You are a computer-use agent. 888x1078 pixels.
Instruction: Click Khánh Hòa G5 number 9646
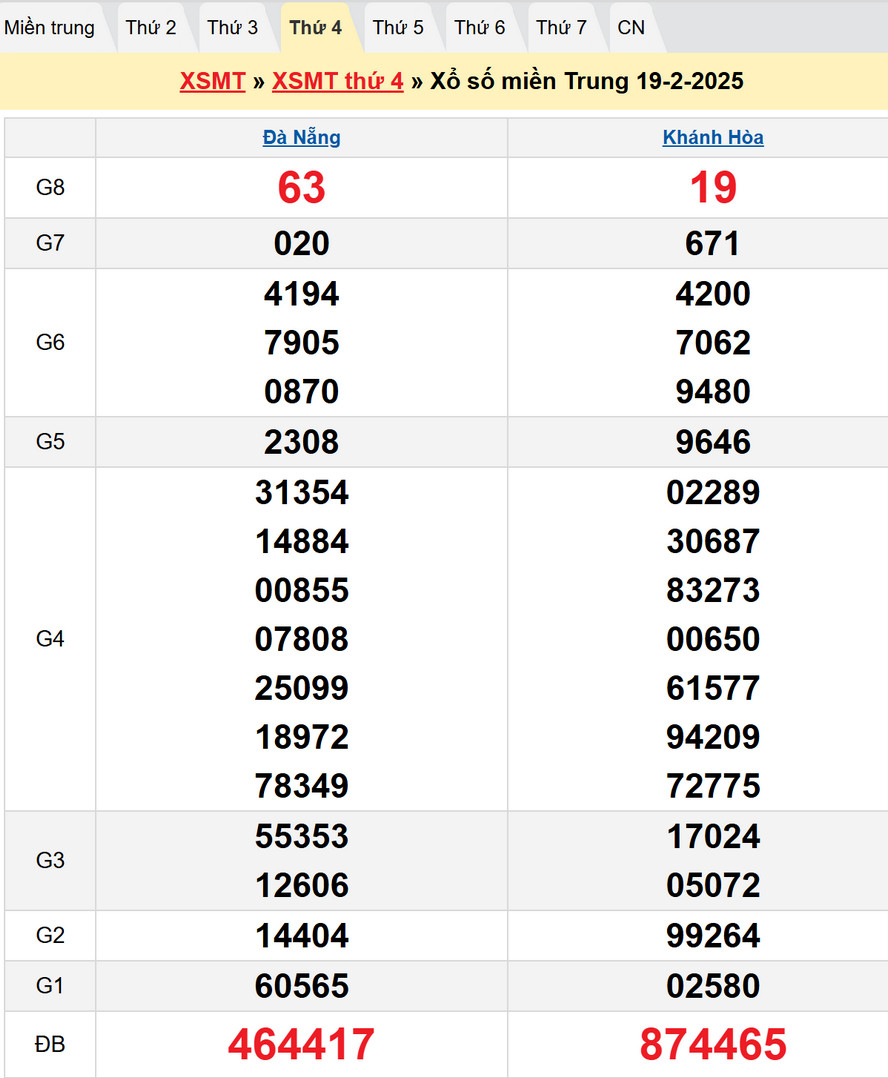713,442
